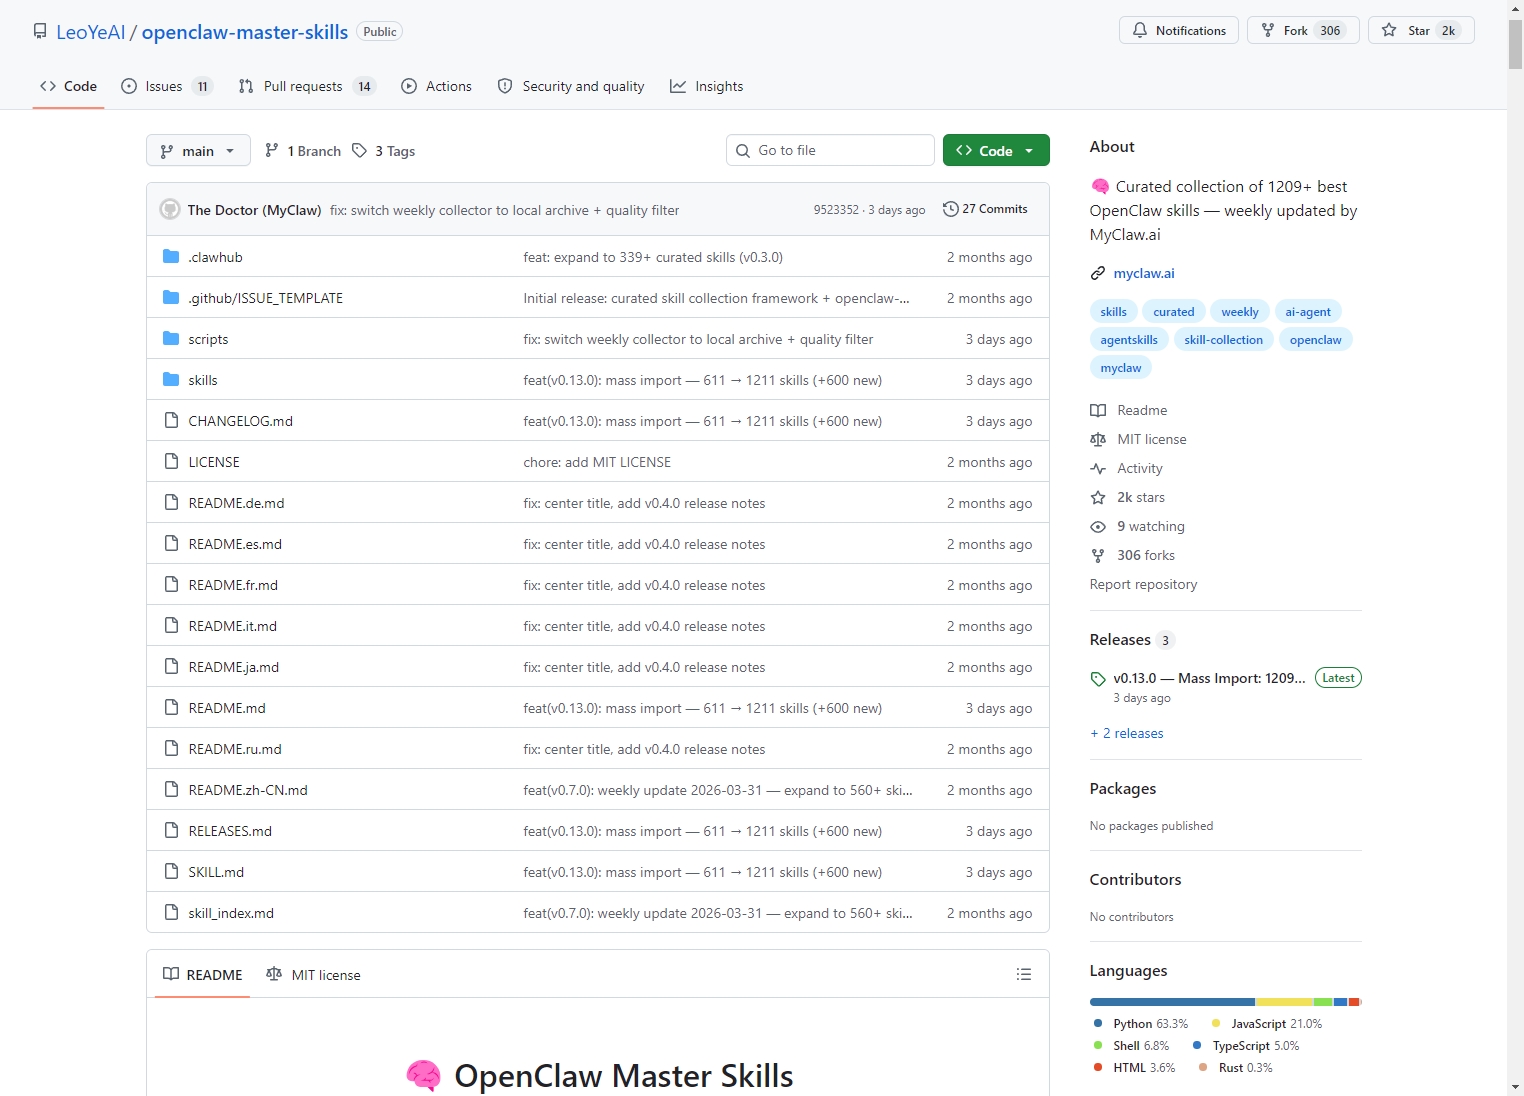This screenshot has width=1524, height=1096.
Task: Open the Security and quality tab
Action: (x=571, y=86)
